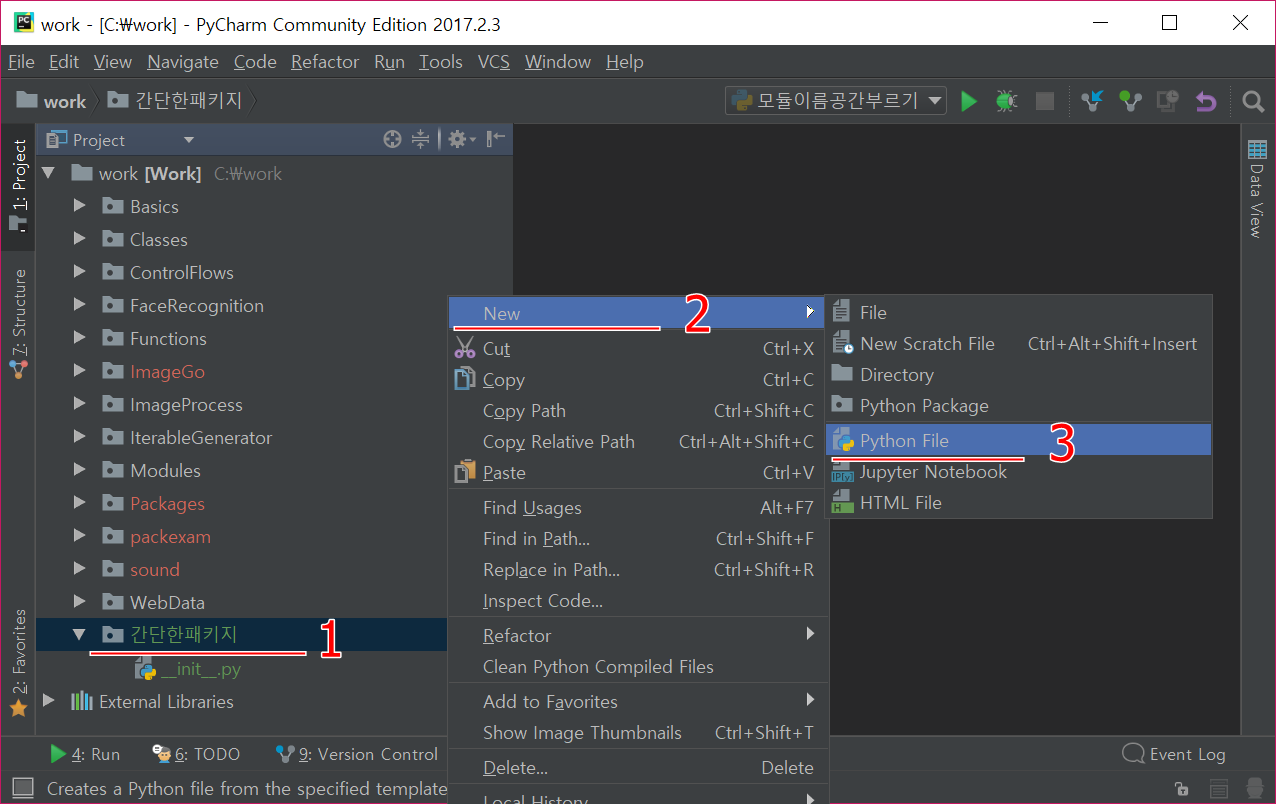Open the Version Control tool window

tap(357, 754)
